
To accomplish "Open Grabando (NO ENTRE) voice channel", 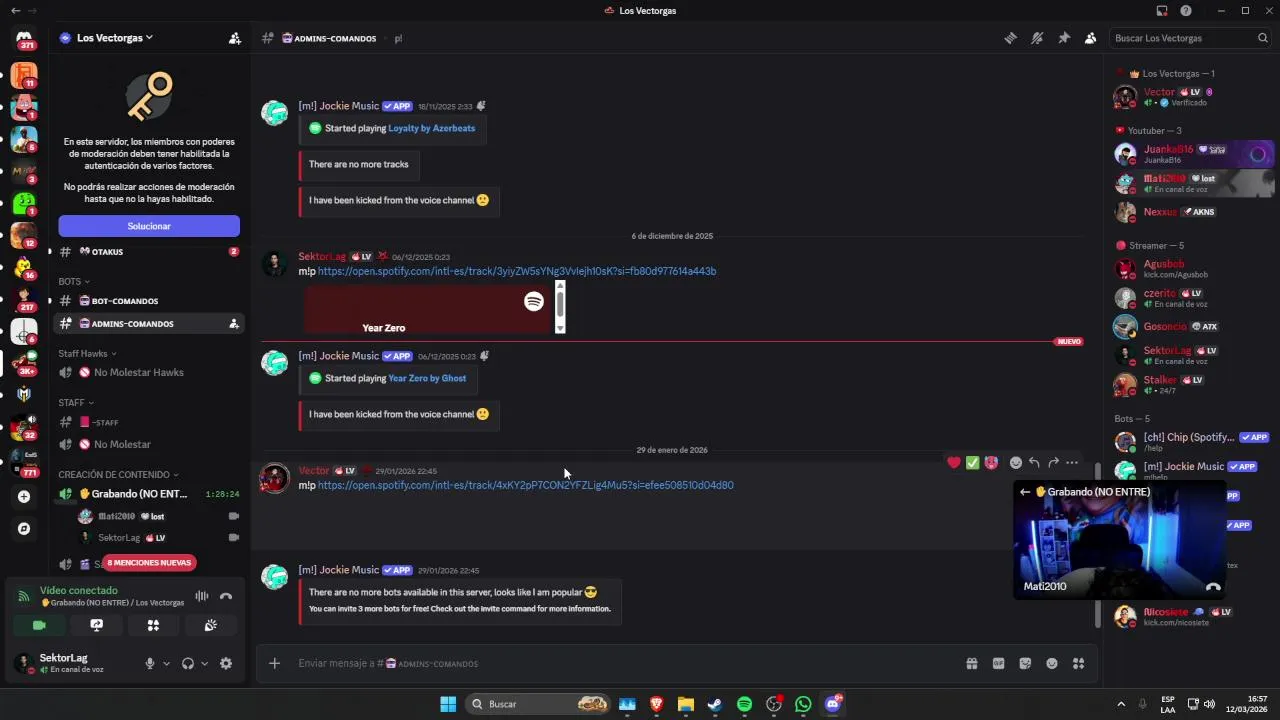I will (149, 494).
